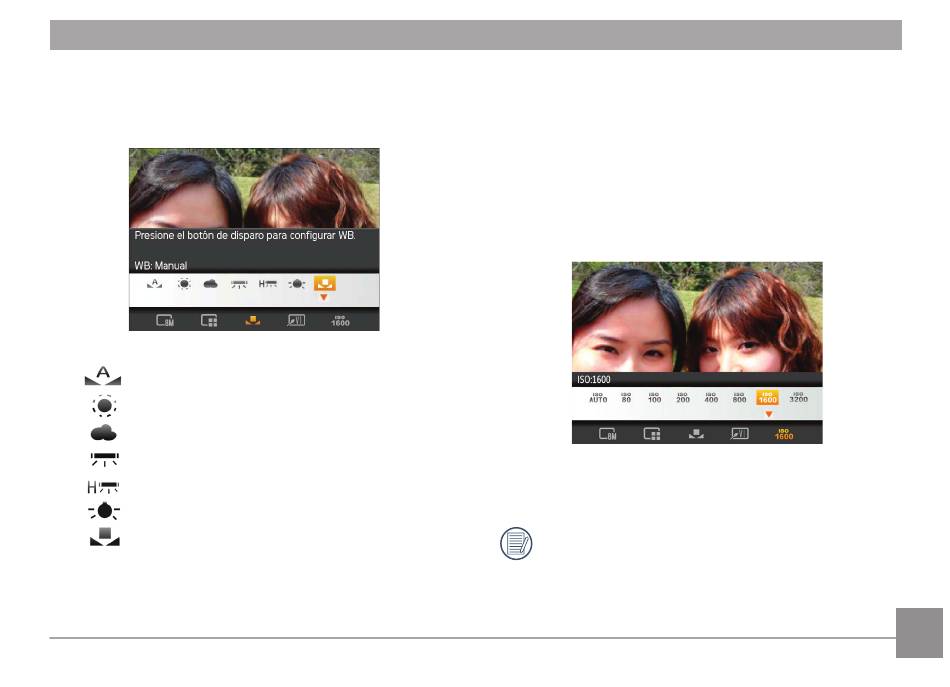This screenshot has height=687, width=950.
Task: Select ISO 400 option
Action: (x=711, y=397)
